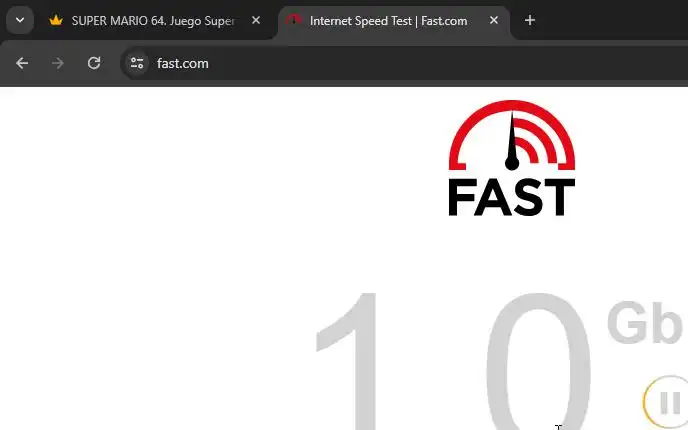Pause the running speed test
Viewport: 688px width, 430px height.
667,401
